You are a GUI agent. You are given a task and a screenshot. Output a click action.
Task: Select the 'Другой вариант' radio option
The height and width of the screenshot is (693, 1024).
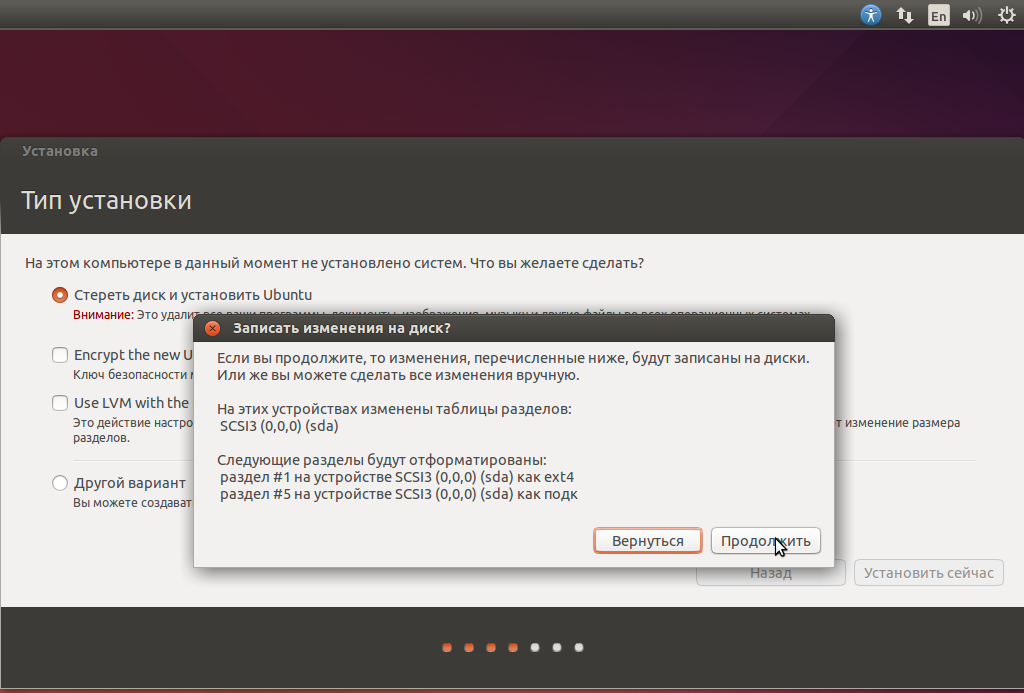click(x=59, y=483)
